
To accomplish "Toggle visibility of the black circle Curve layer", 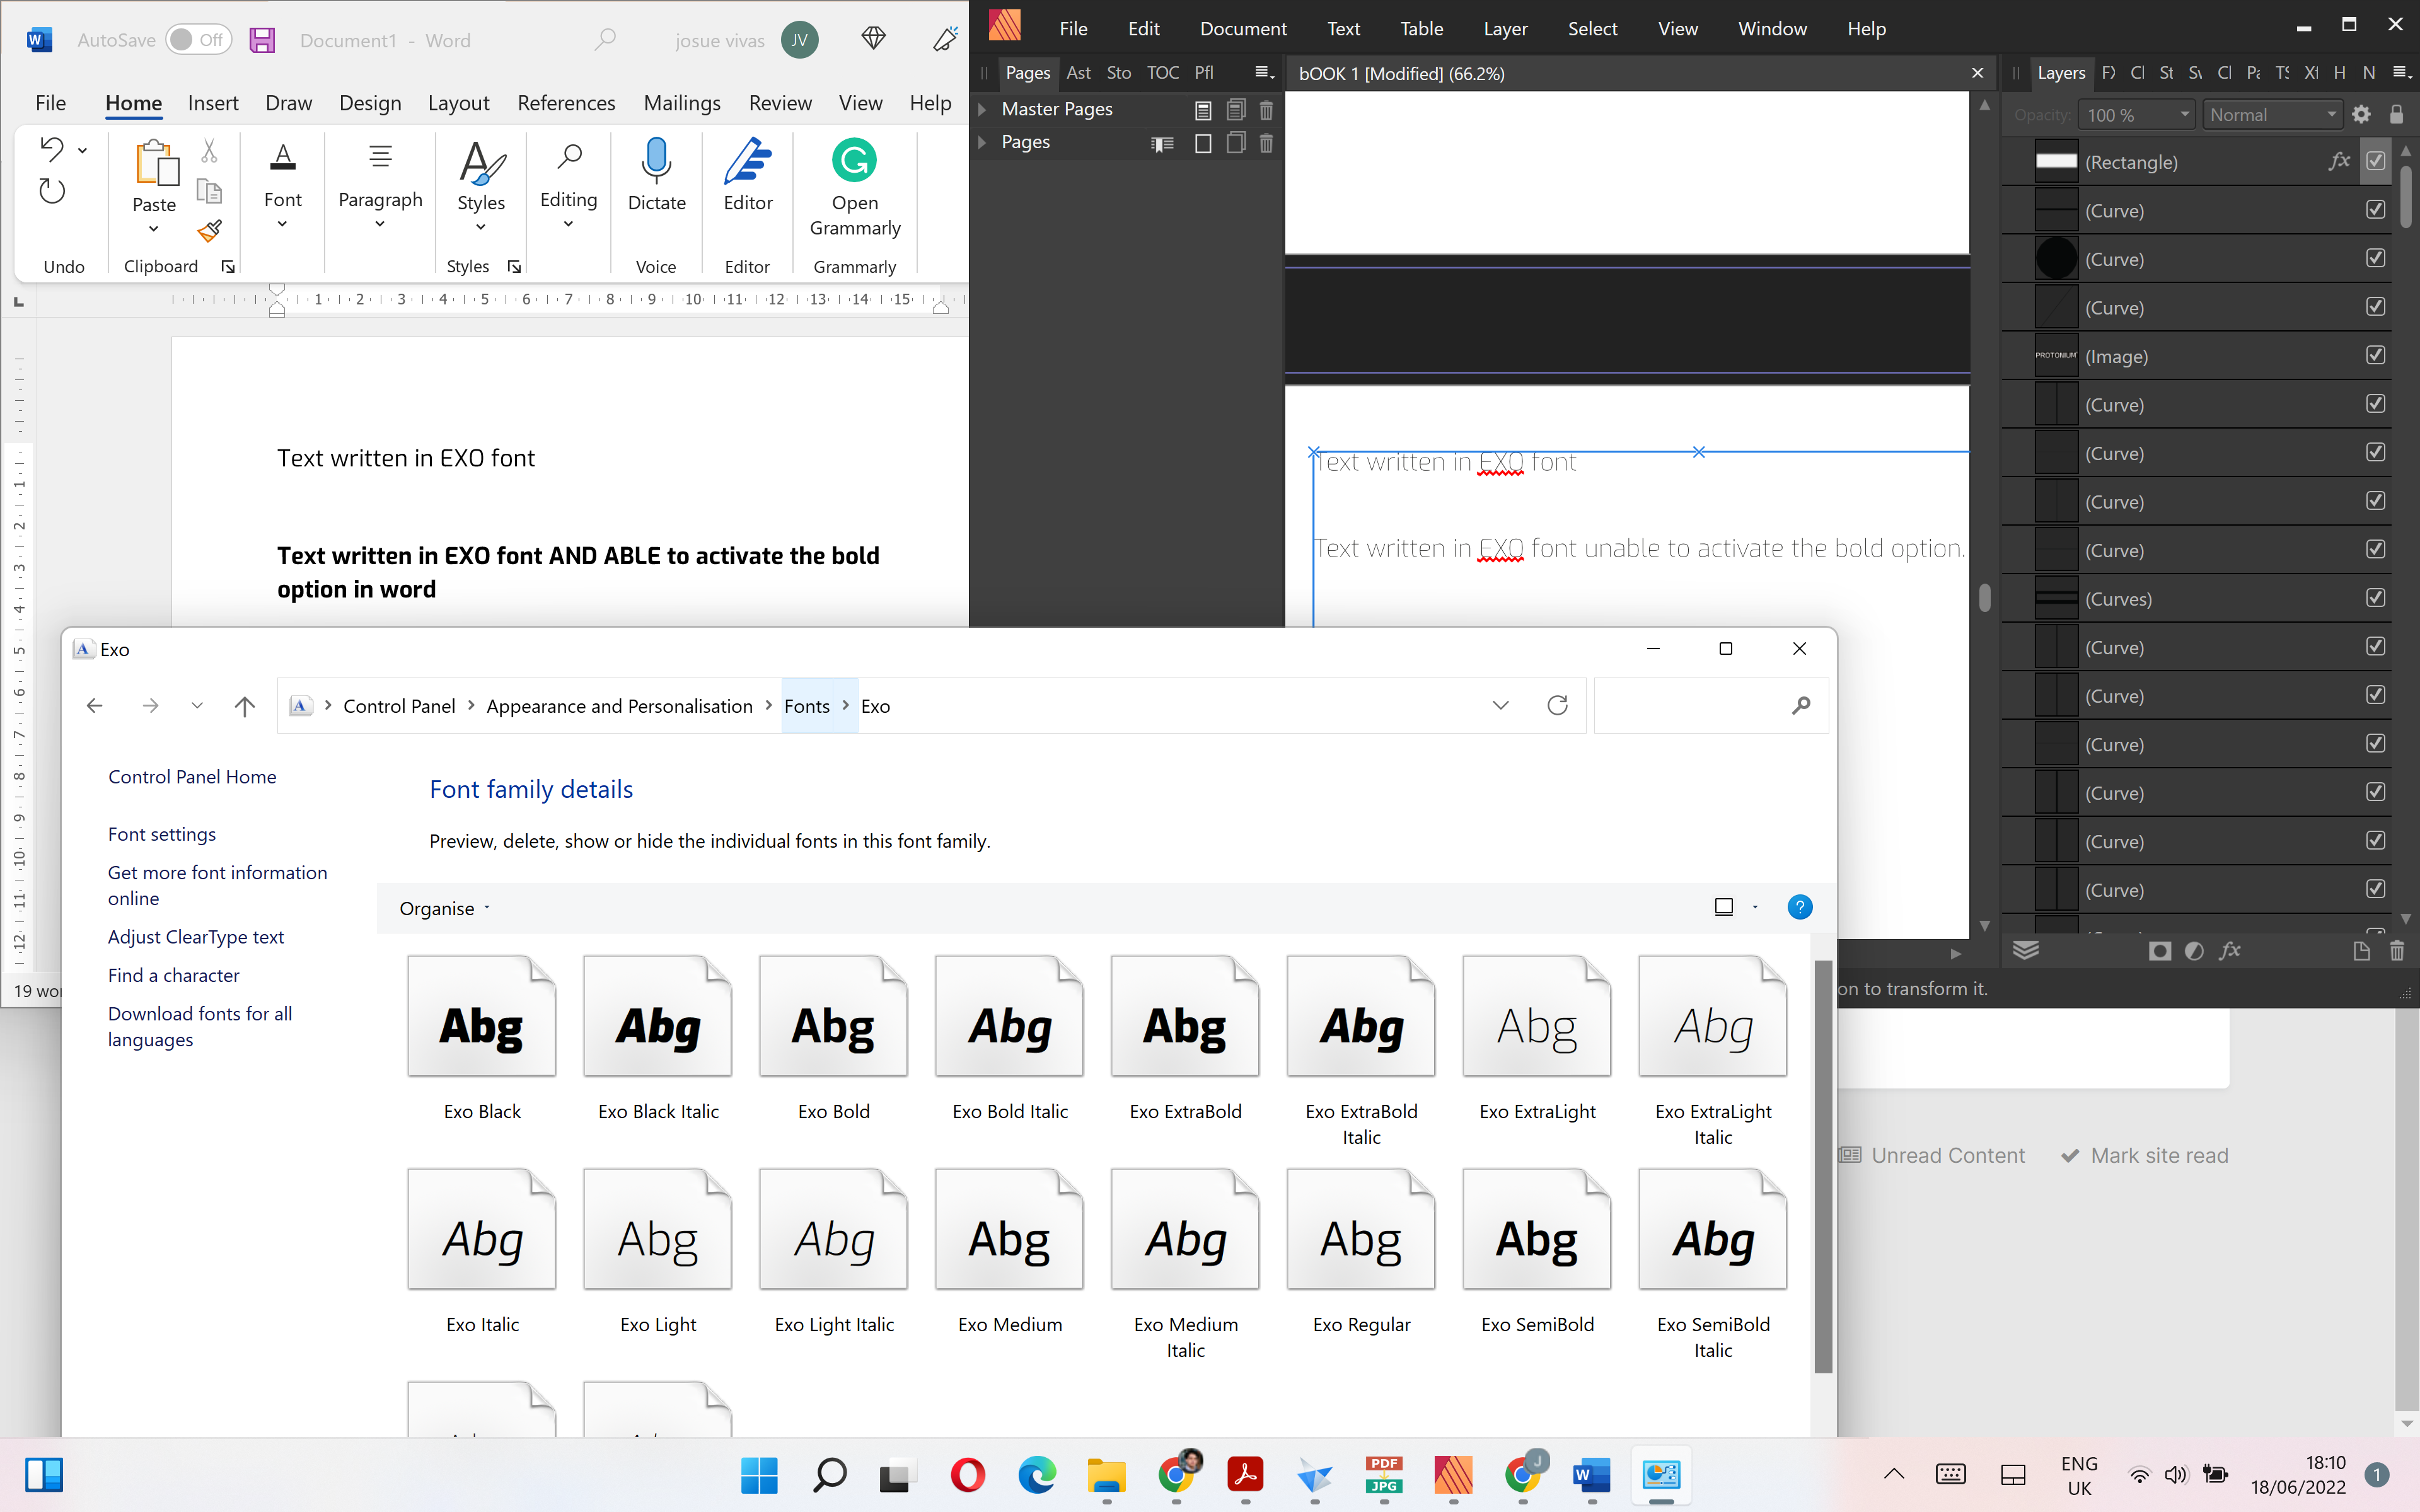I will click(x=2376, y=258).
